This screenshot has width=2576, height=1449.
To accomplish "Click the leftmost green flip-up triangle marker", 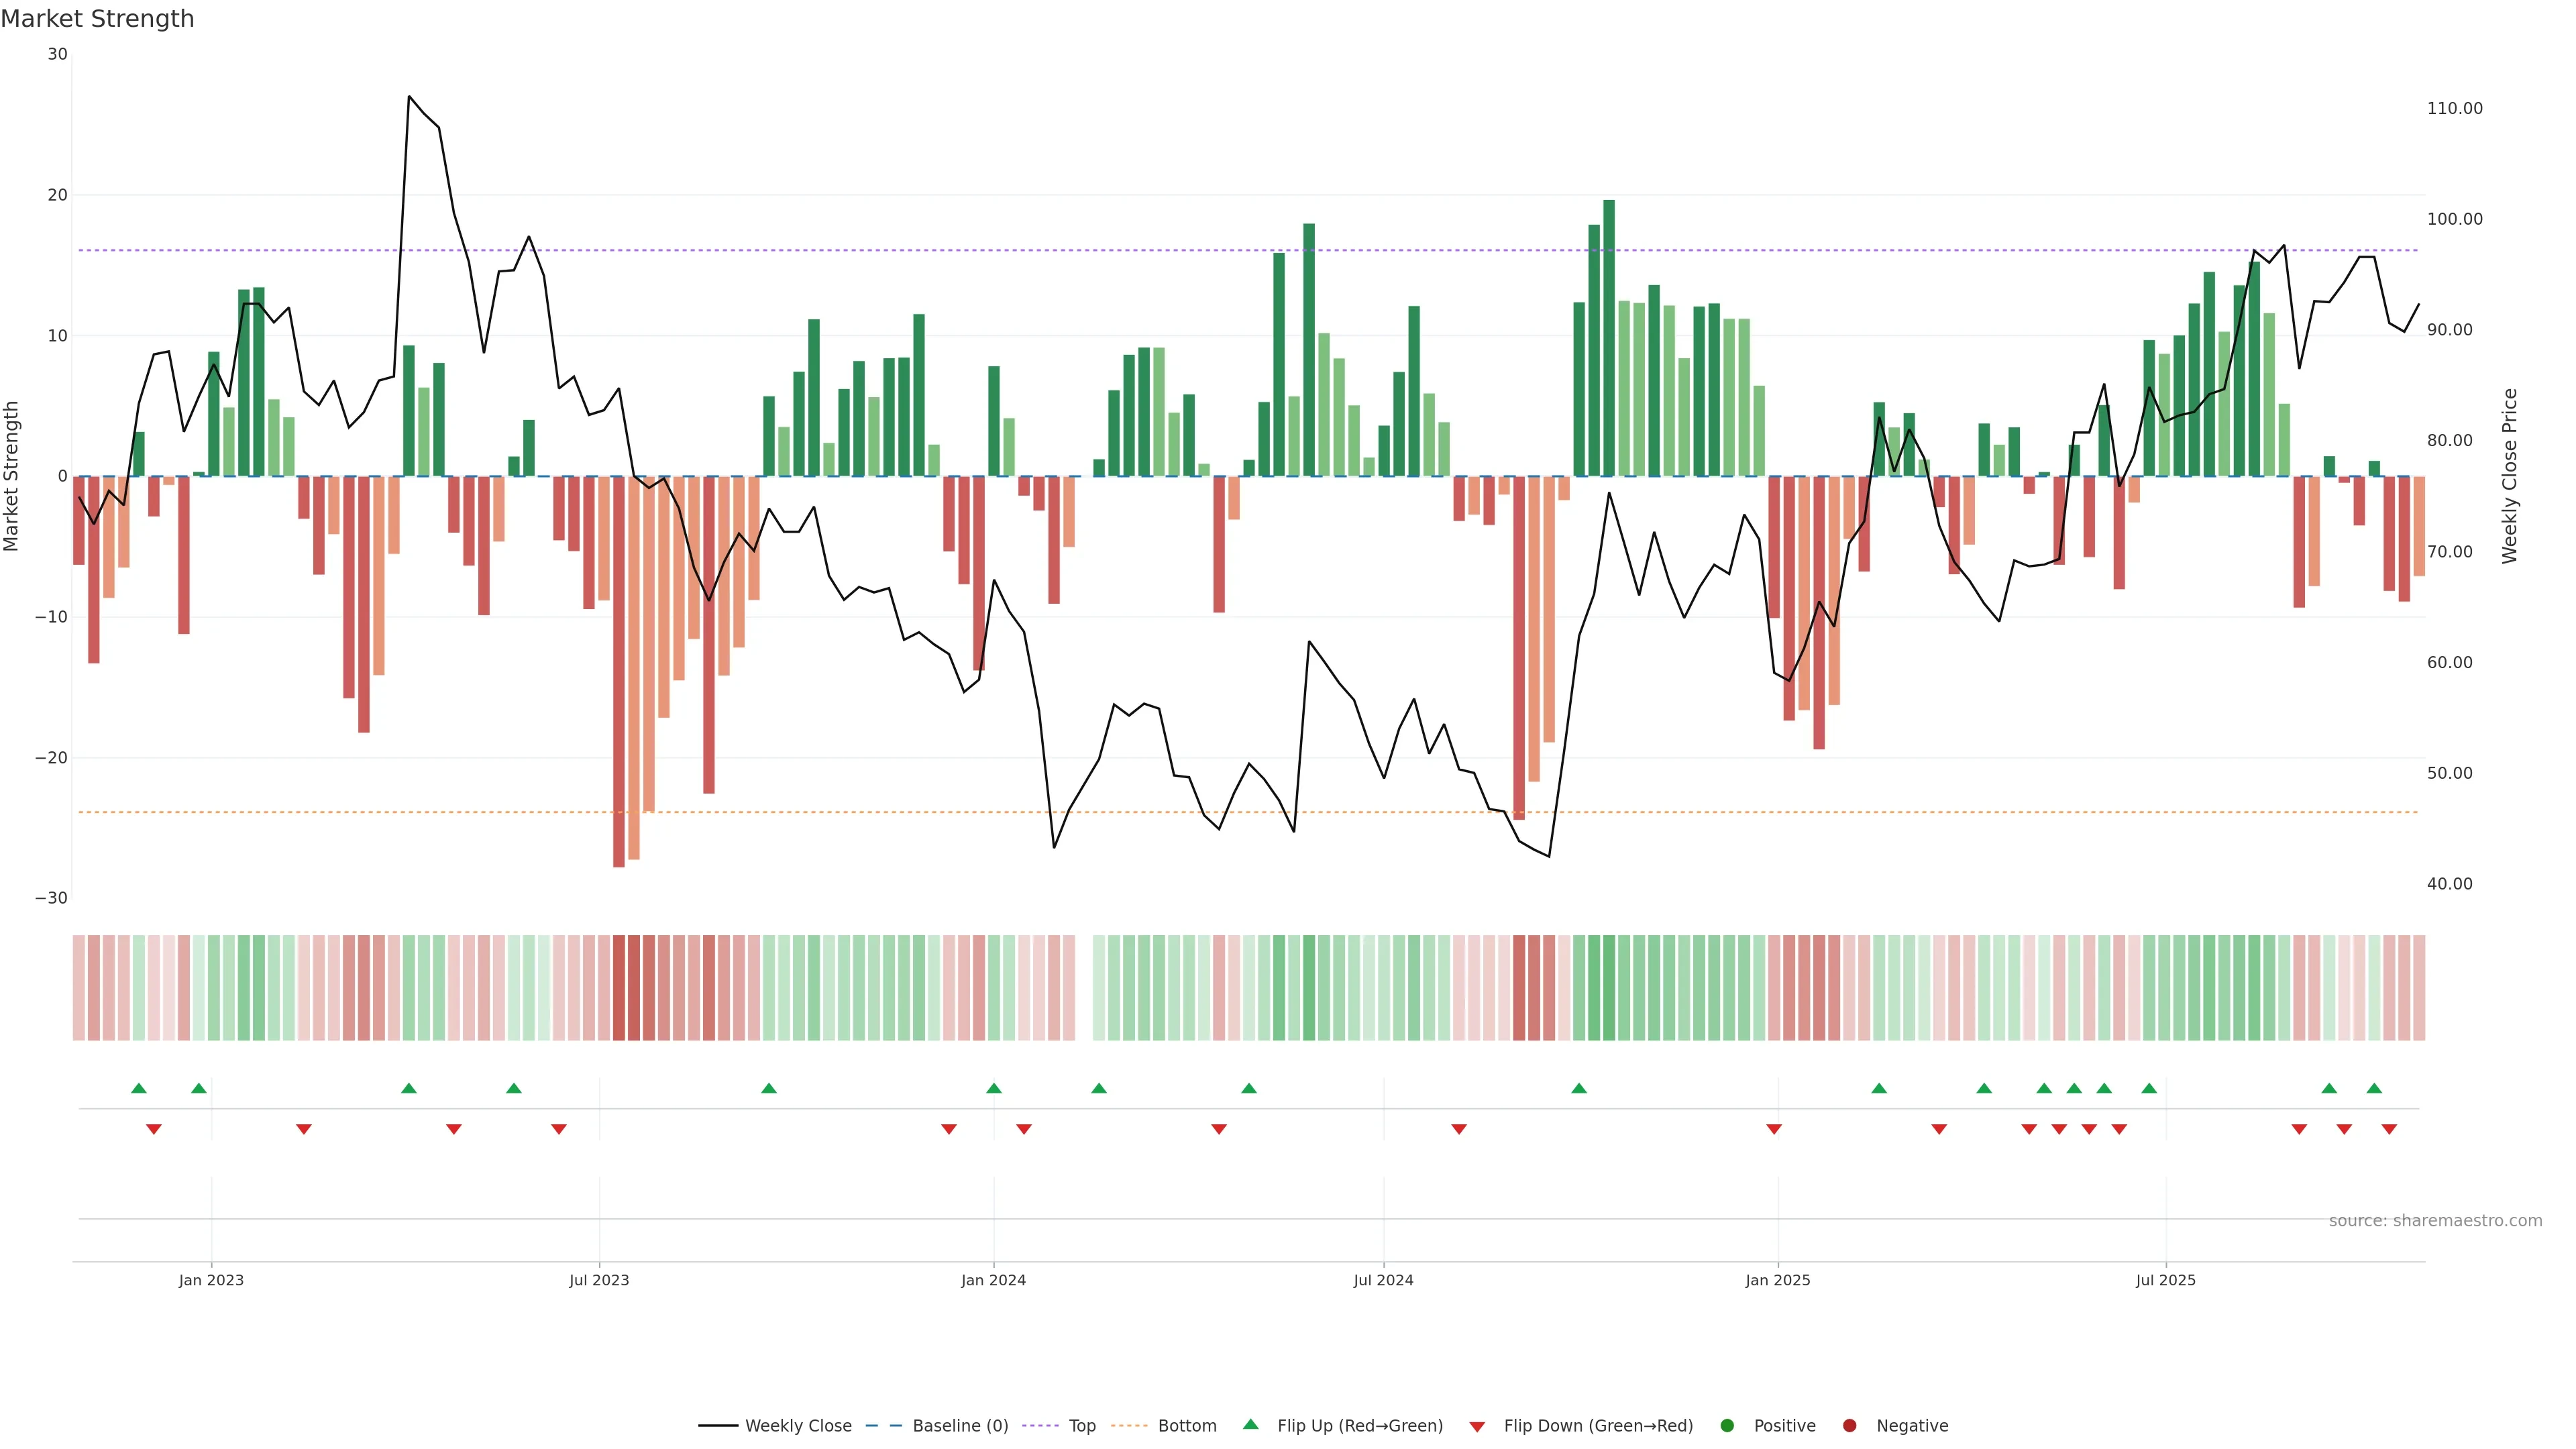I will (x=139, y=1088).
